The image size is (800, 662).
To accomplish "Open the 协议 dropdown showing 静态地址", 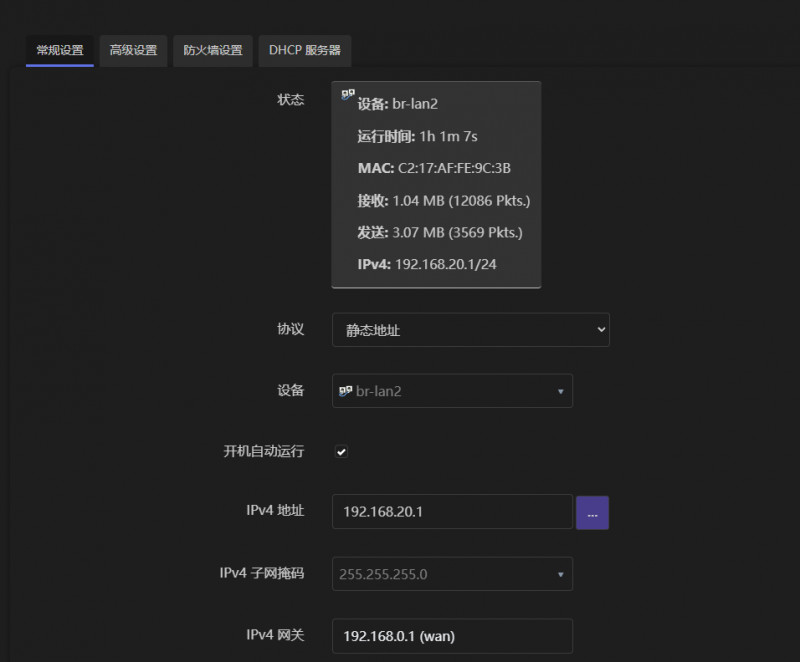I will (470, 330).
